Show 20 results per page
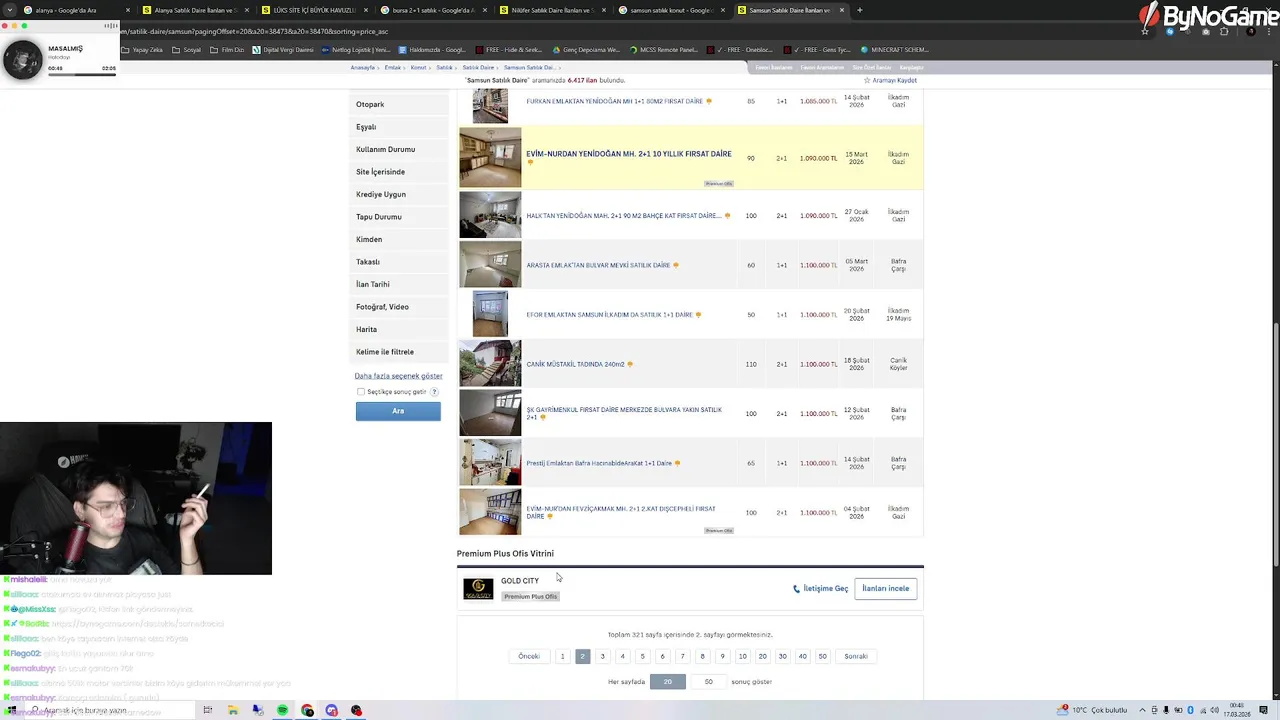The image size is (1280, 720). click(x=668, y=682)
